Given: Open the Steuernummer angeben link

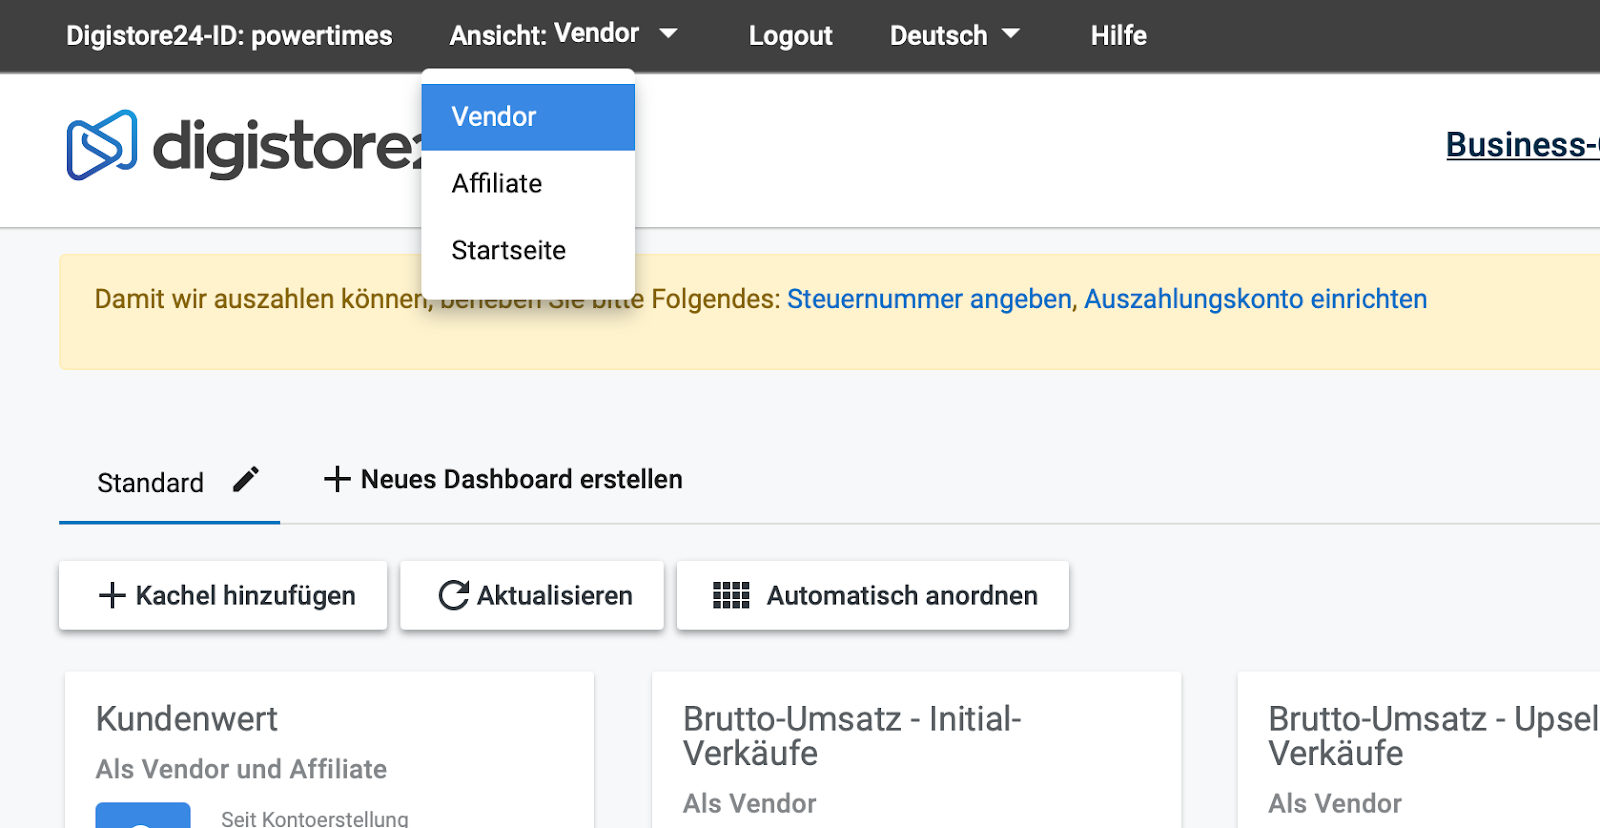Looking at the screenshot, I should tap(929, 299).
